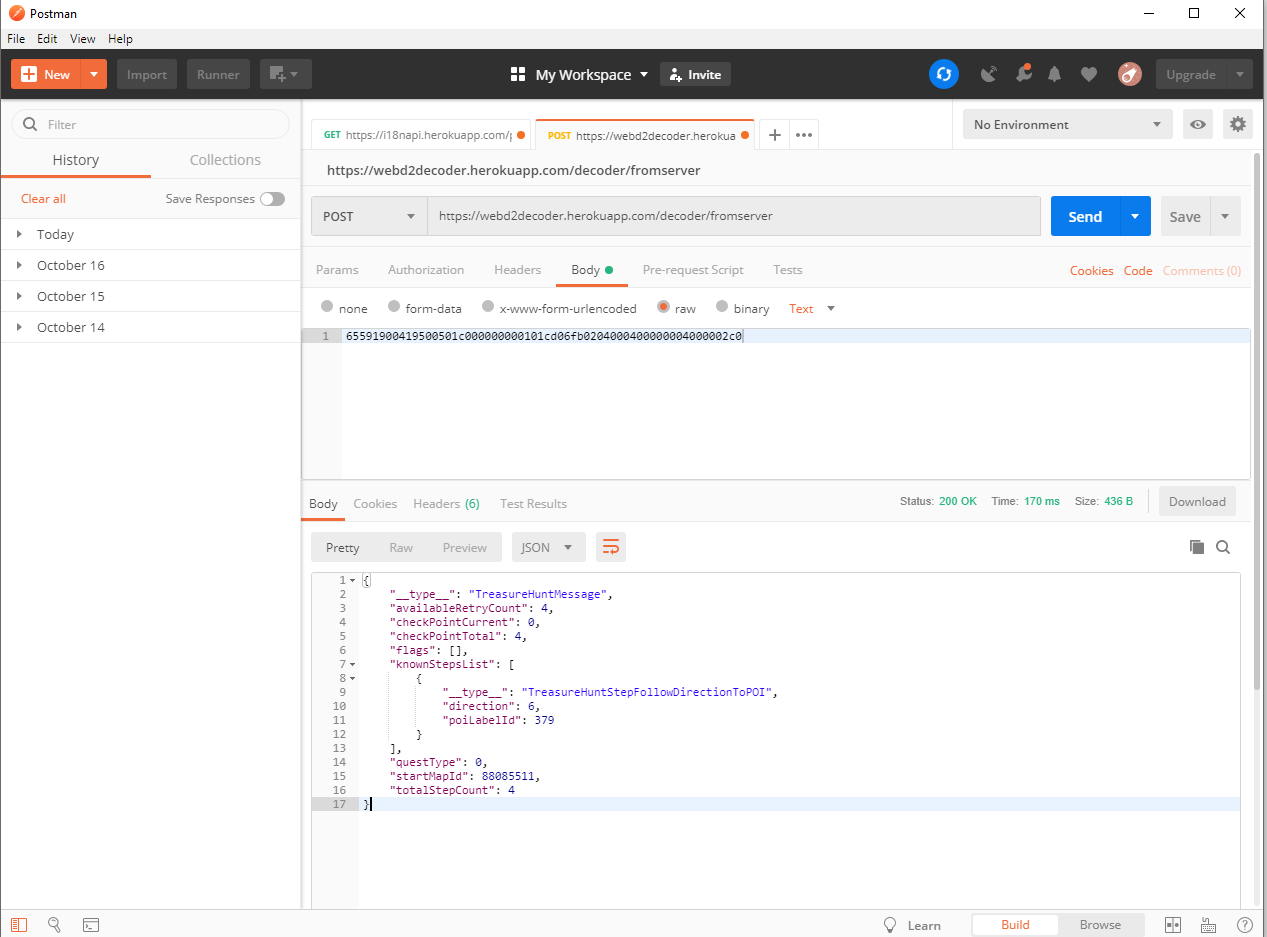
Task: Click the Import button
Action: (147, 74)
